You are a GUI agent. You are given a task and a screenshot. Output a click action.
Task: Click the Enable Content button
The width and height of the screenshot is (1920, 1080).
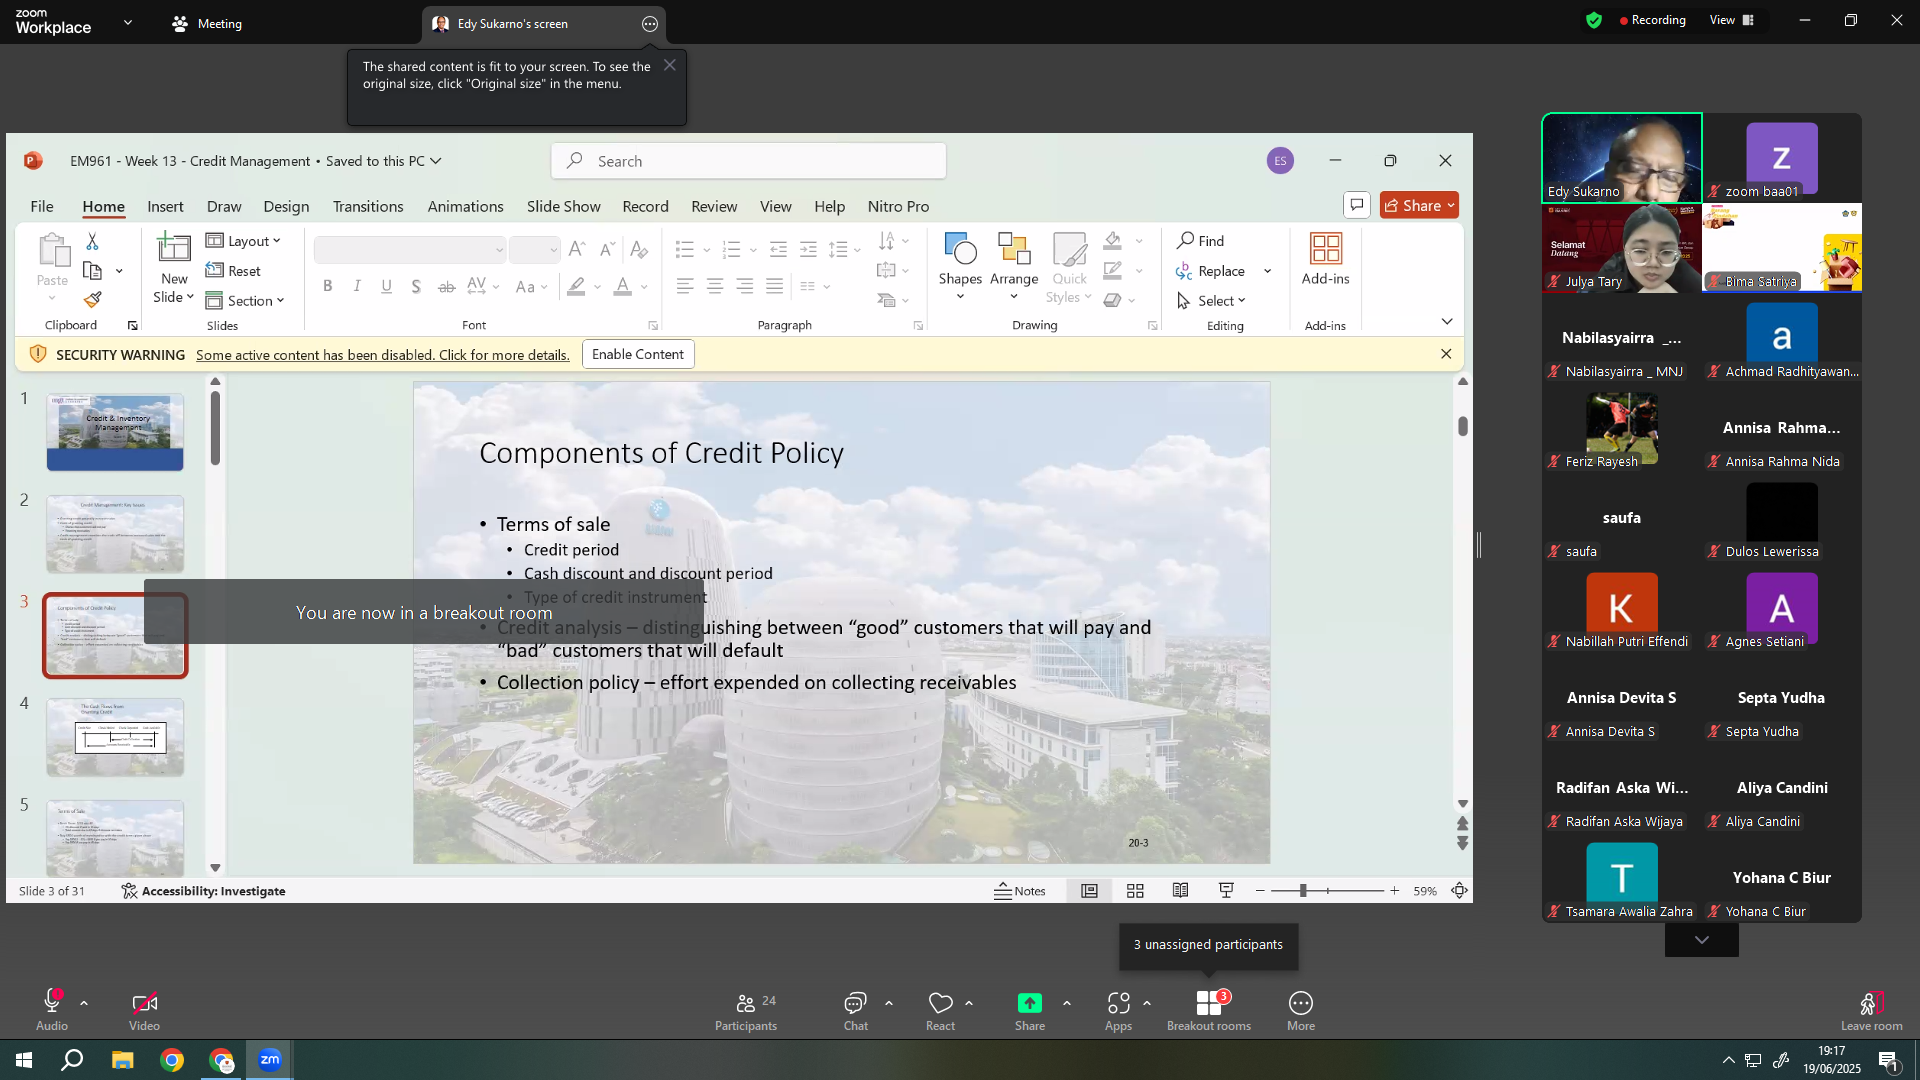coord(638,354)
